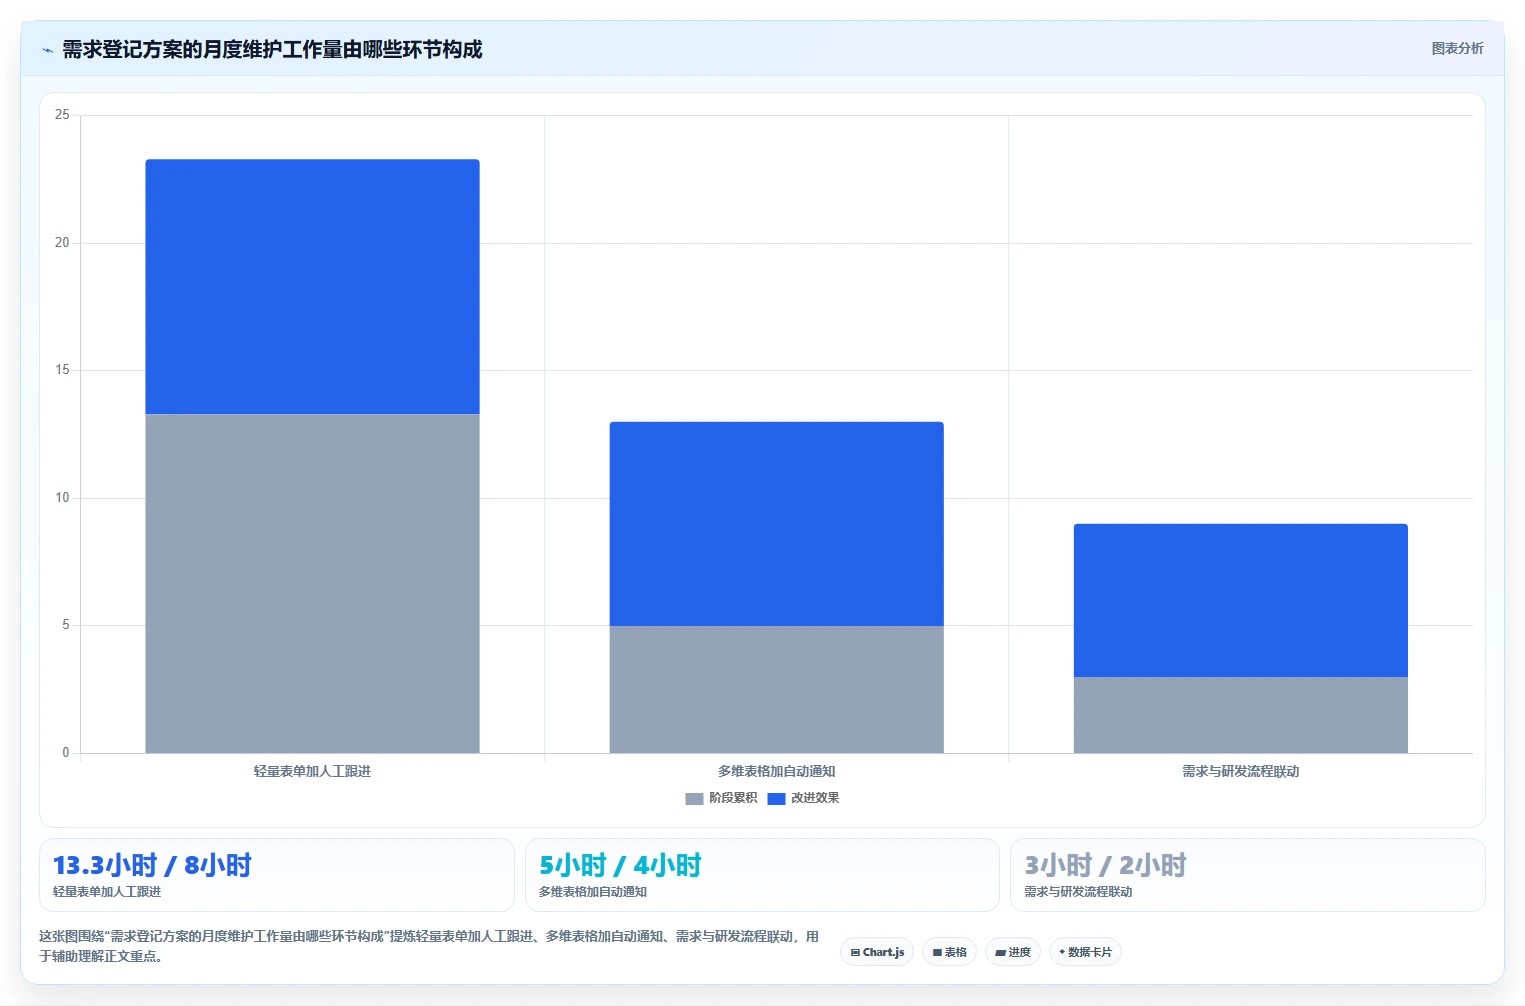Viewport: 1525px width, 1006px height.
Task: Select the 进度 tag chip
Action: click(x=1013, y=952)
